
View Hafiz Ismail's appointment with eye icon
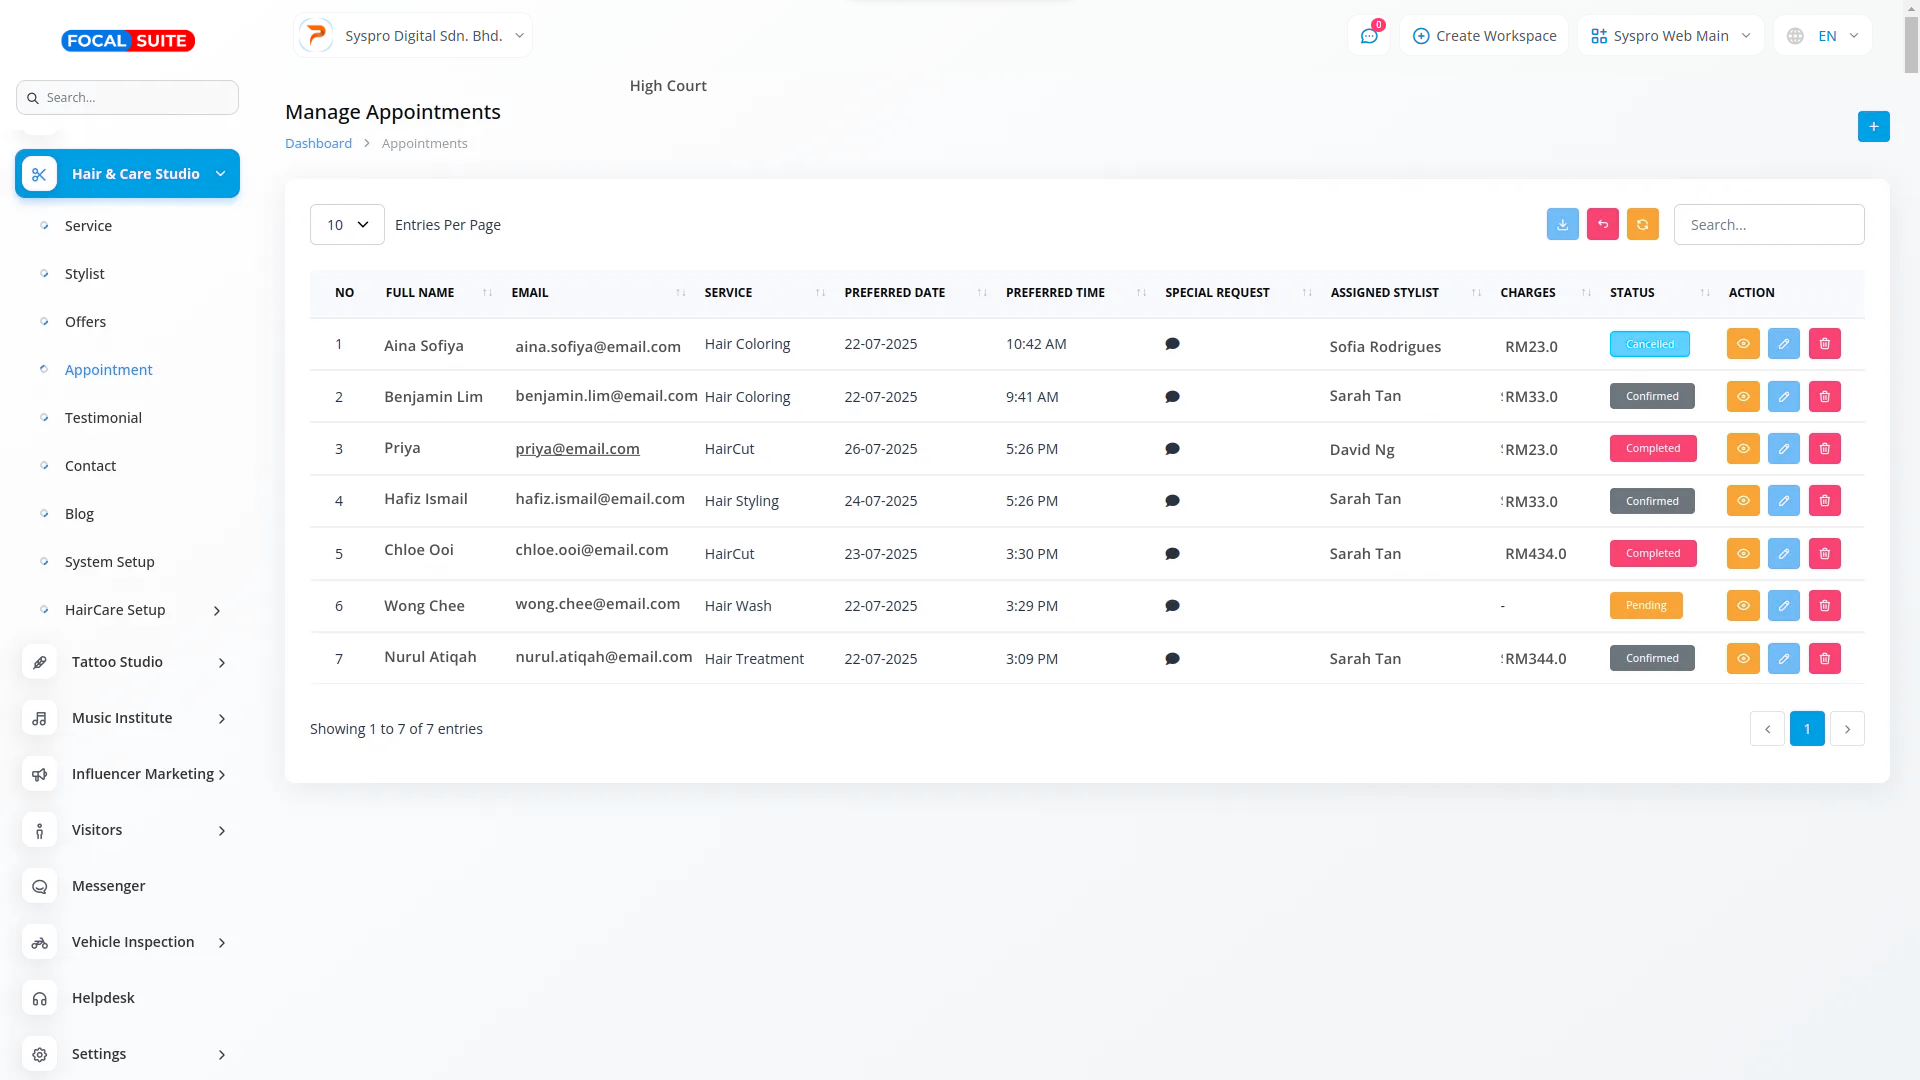coord(1742,501)
